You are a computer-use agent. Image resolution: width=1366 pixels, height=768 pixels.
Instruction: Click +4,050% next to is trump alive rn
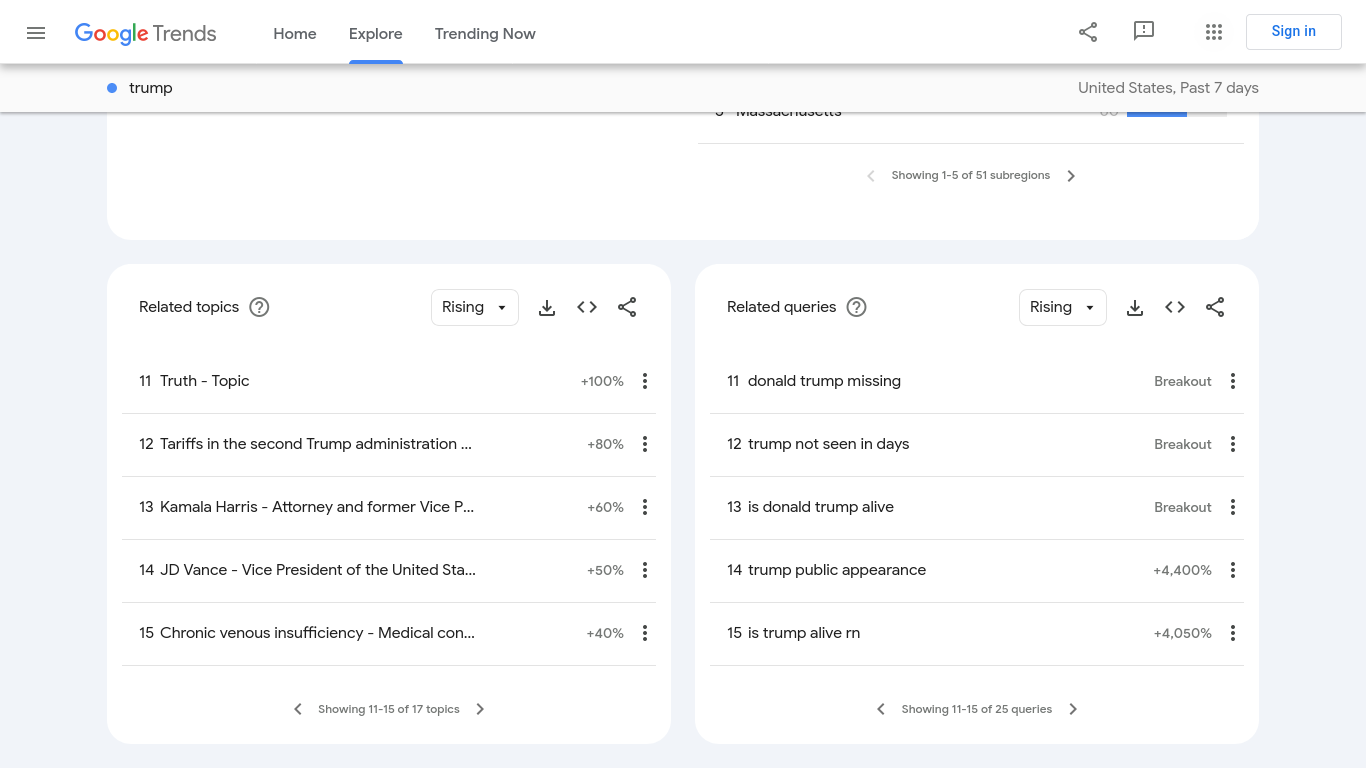[x=1182, y=633]
